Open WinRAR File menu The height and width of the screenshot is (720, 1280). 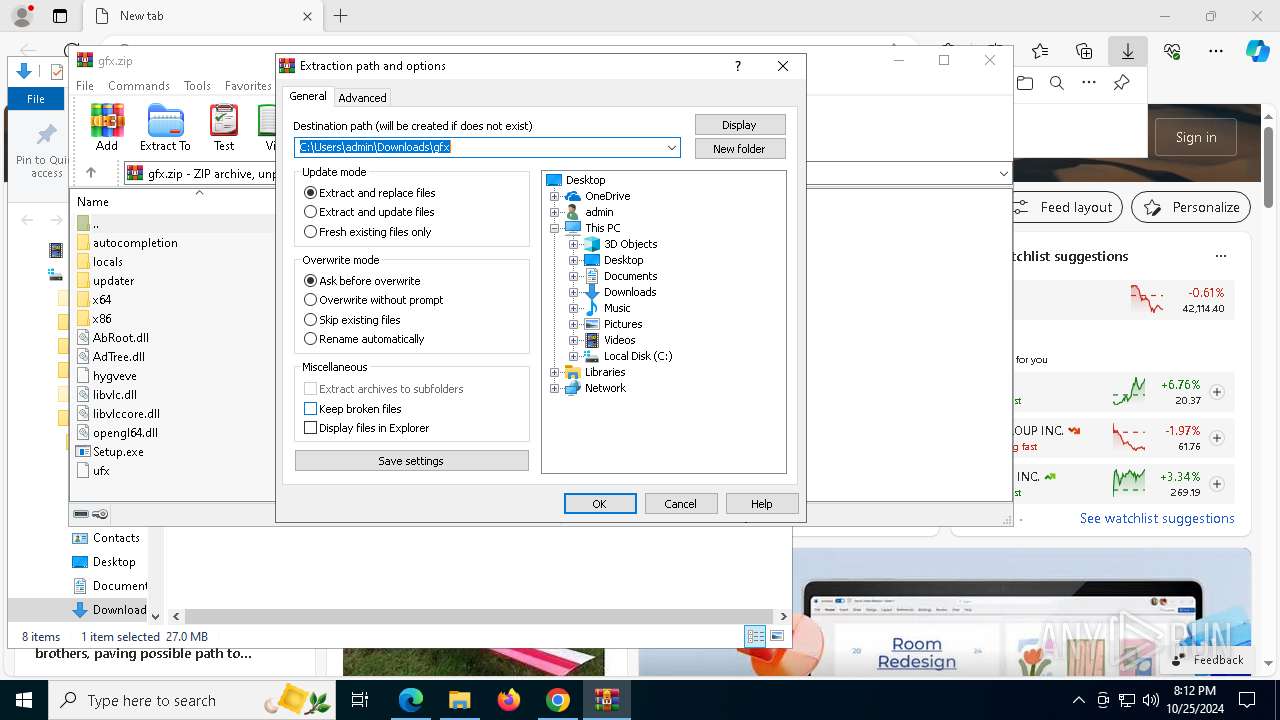tap(85, 86)
